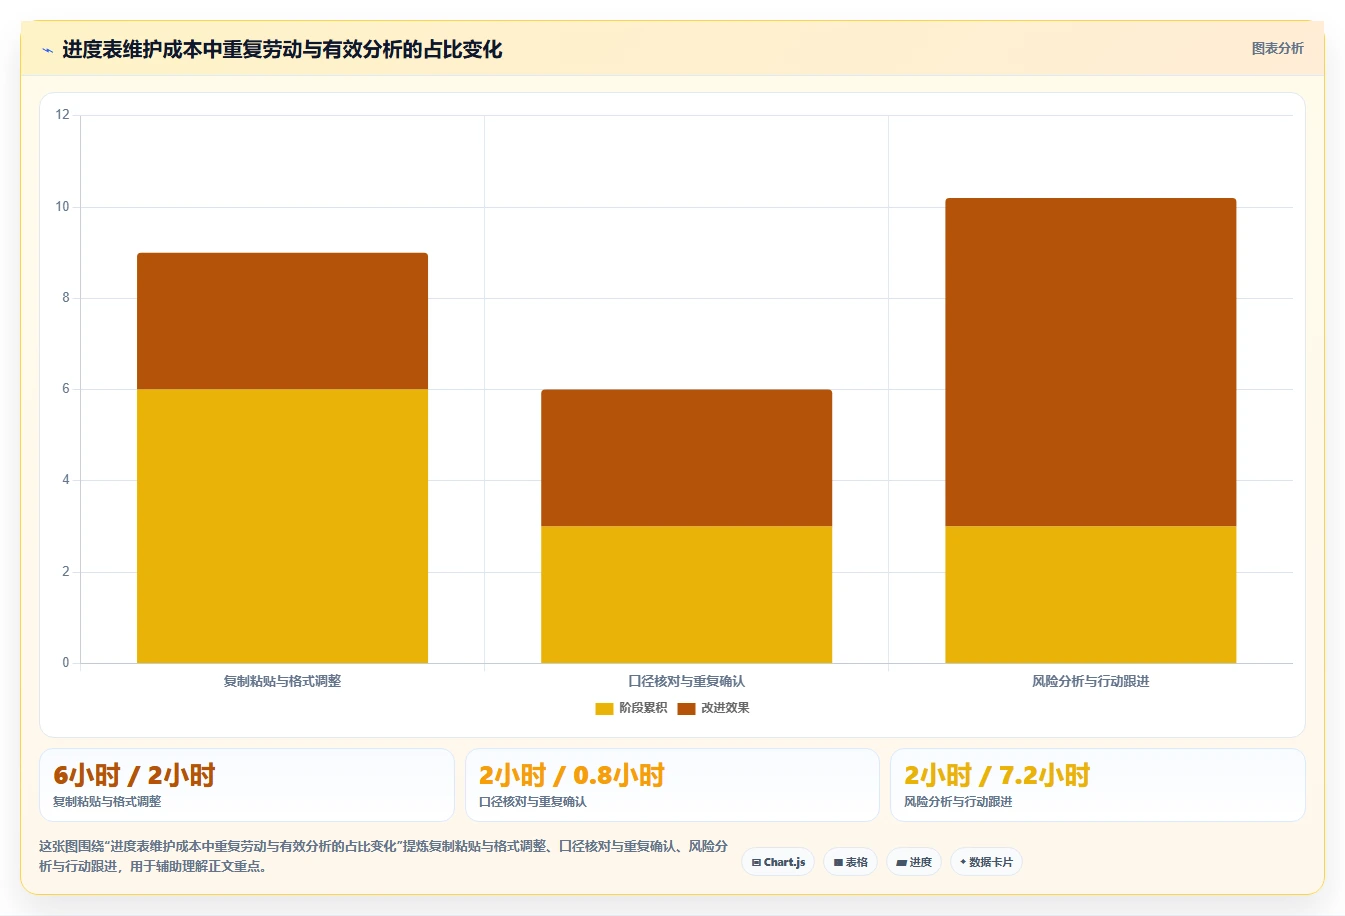Click yellow bar segment for 复制粘贴与格式调整
This screenshot has height=916, width=1345.
tap(282, 526)
